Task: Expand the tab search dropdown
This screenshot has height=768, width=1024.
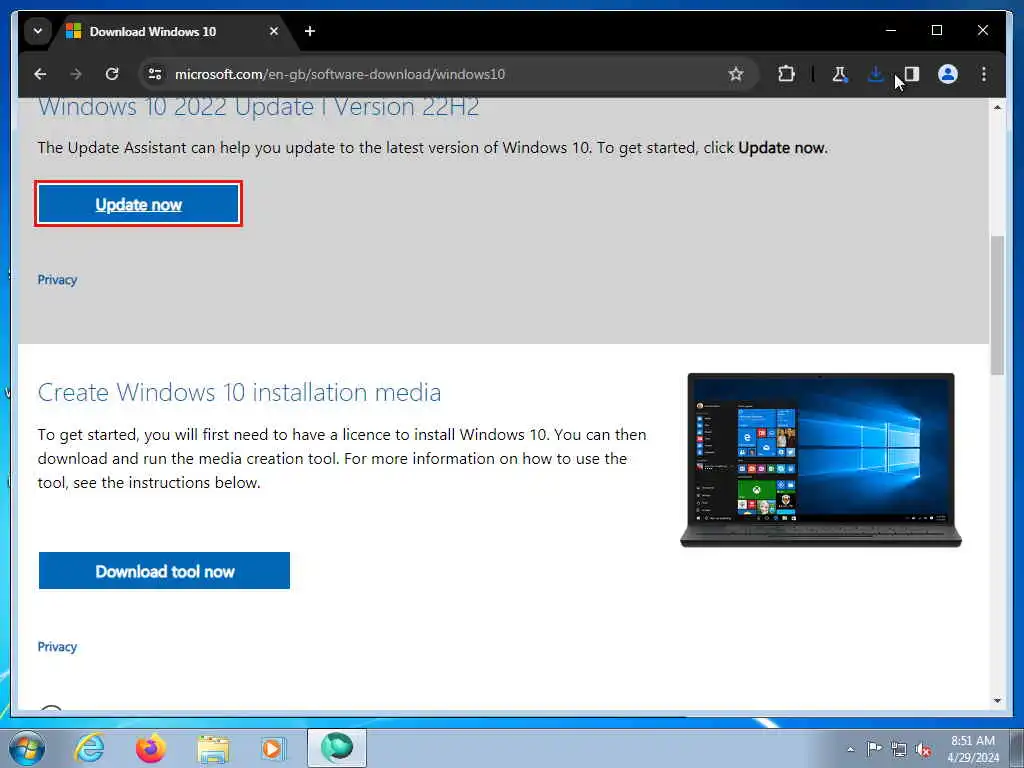Action: (38, 31)
